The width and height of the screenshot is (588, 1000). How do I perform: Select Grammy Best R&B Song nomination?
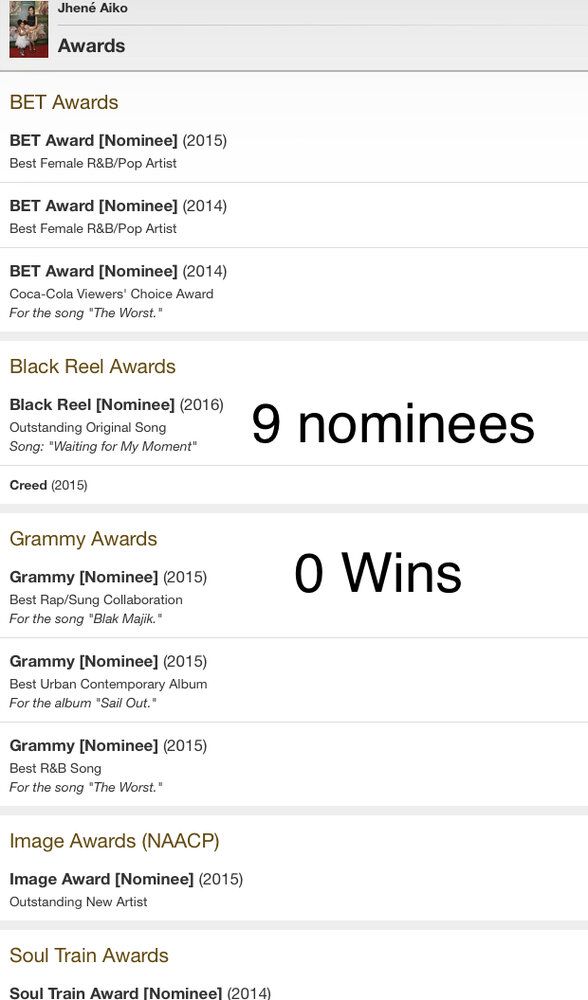[294, 765]
